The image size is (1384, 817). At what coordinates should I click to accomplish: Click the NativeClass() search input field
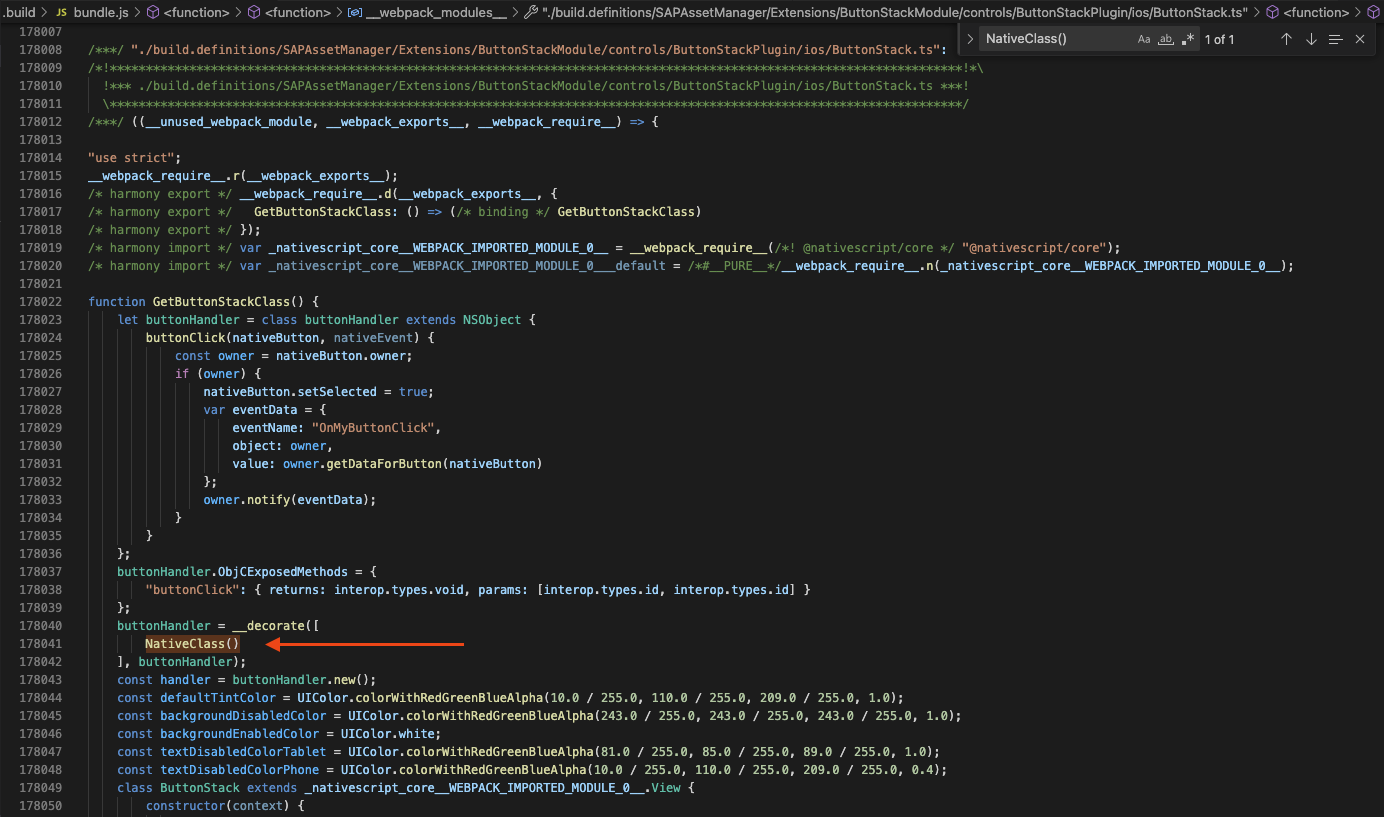click(x=1055, y=39)
